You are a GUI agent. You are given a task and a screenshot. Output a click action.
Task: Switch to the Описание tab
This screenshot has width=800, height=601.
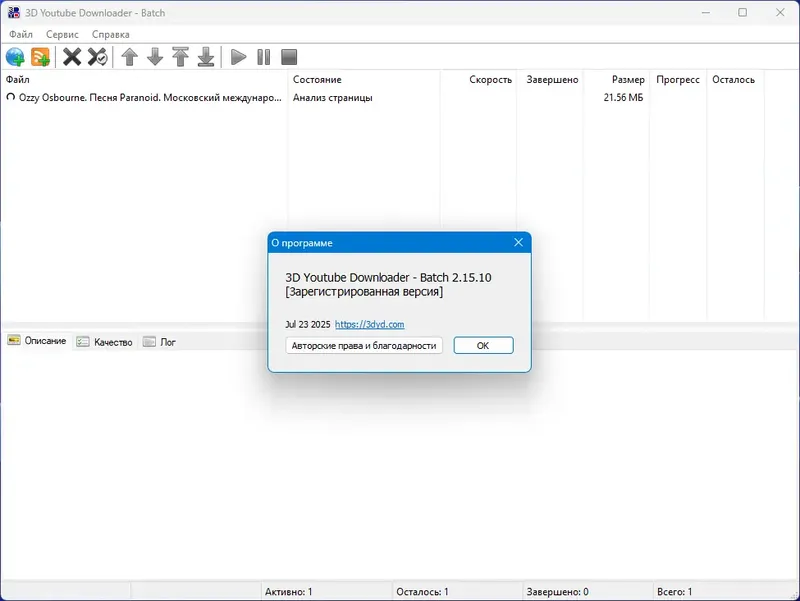point(37,341)
